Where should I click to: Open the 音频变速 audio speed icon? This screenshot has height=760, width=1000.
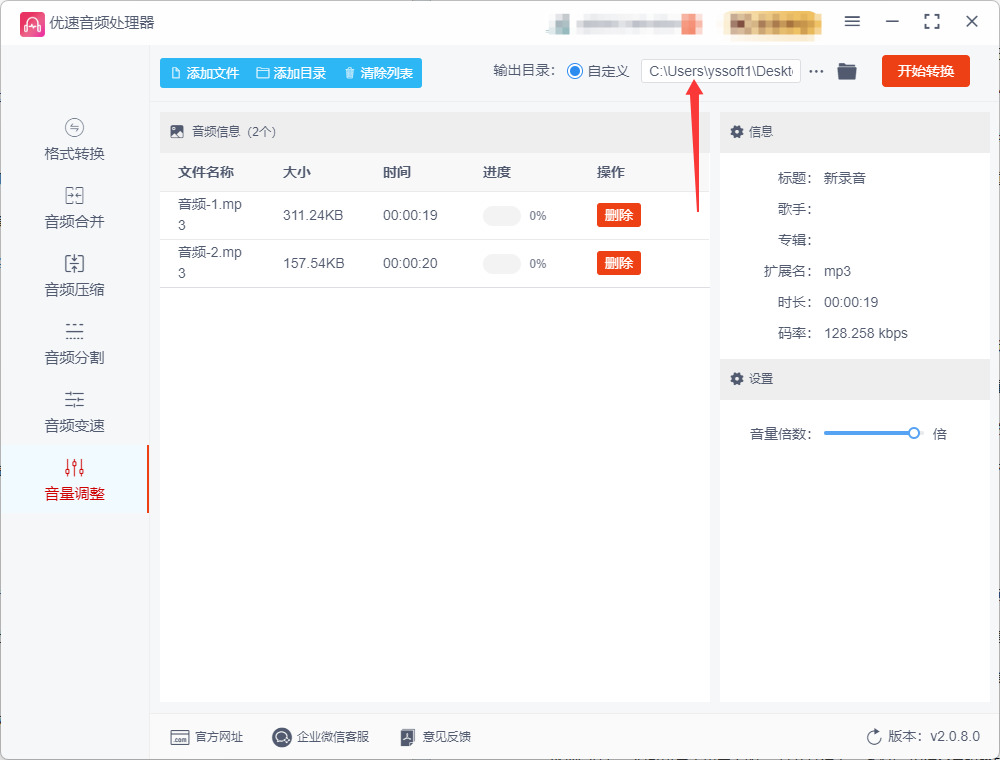tap(74, 399)
